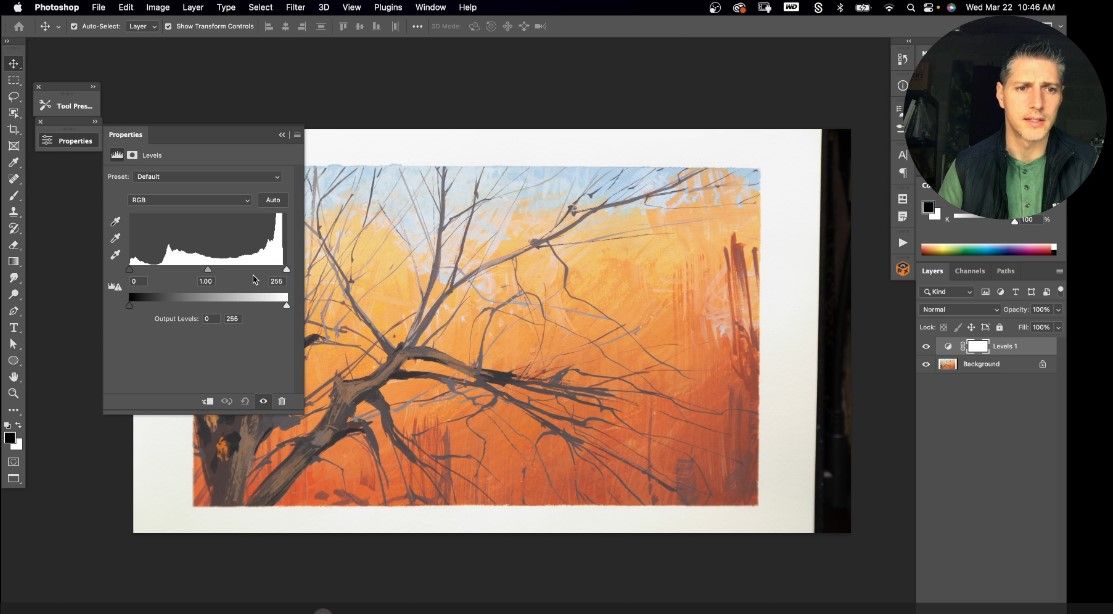The width and height of the screenshot is (1113, 614).
Task: Switch to the Channels tab
Action: coord(969,270)
